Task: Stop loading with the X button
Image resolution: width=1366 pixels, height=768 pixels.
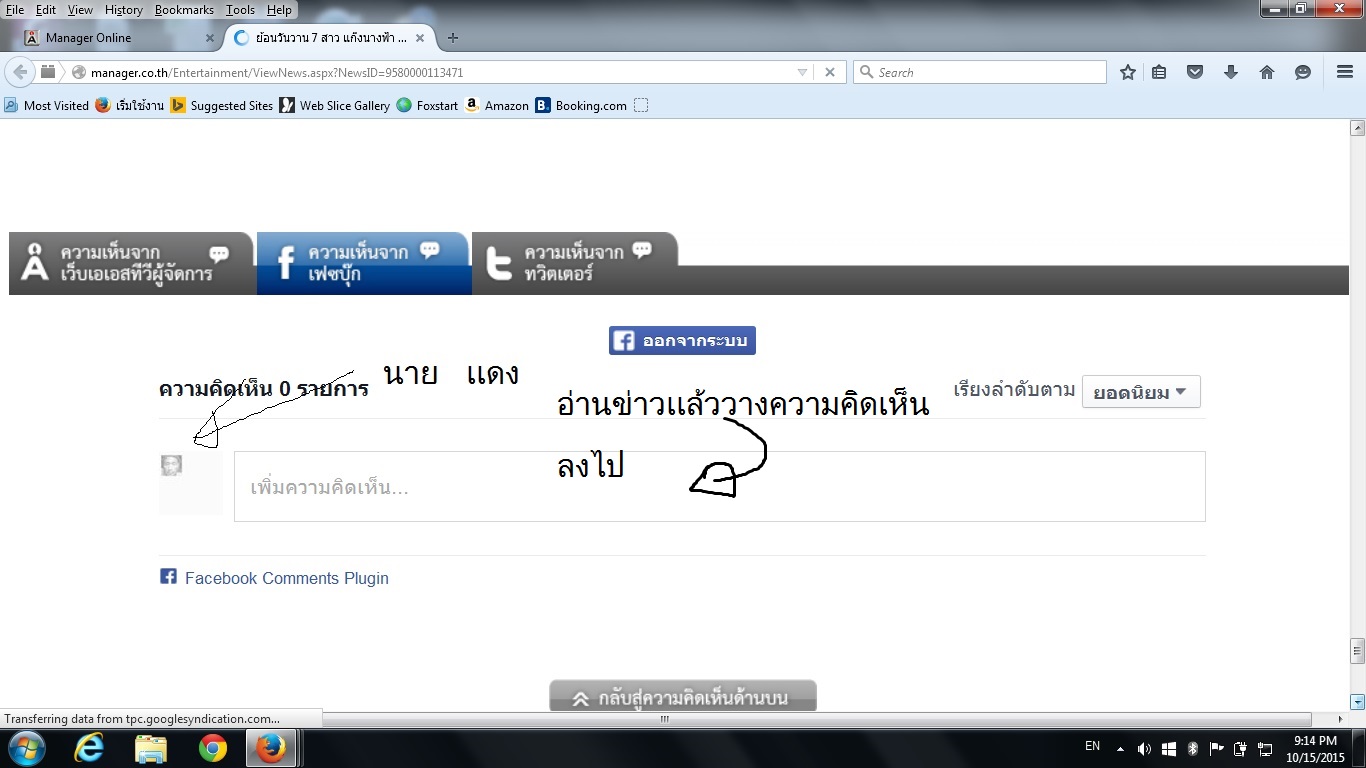Action: [x=830, y=72]
